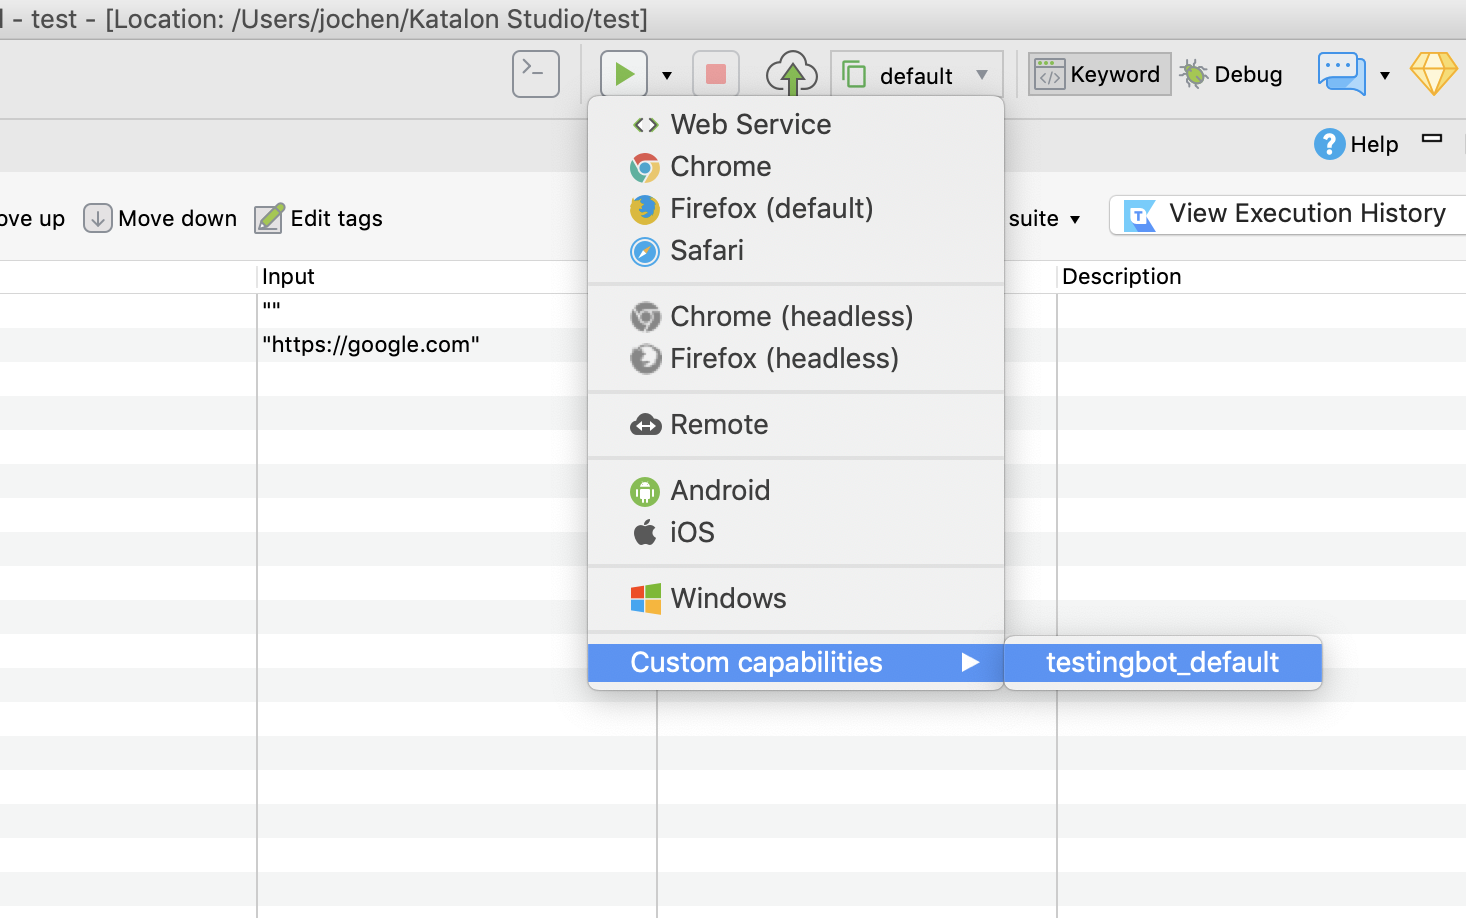Click the yellow diamond icon
This screenshot has width=1466, height=918.
tap(1433, 74)
